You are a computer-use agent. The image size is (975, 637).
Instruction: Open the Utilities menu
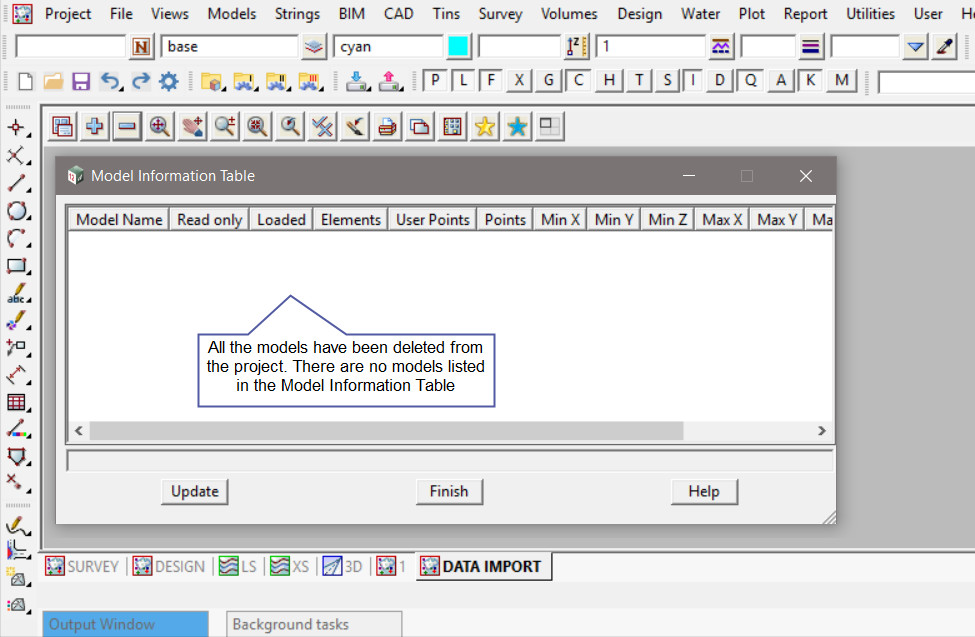coord(870,14)
